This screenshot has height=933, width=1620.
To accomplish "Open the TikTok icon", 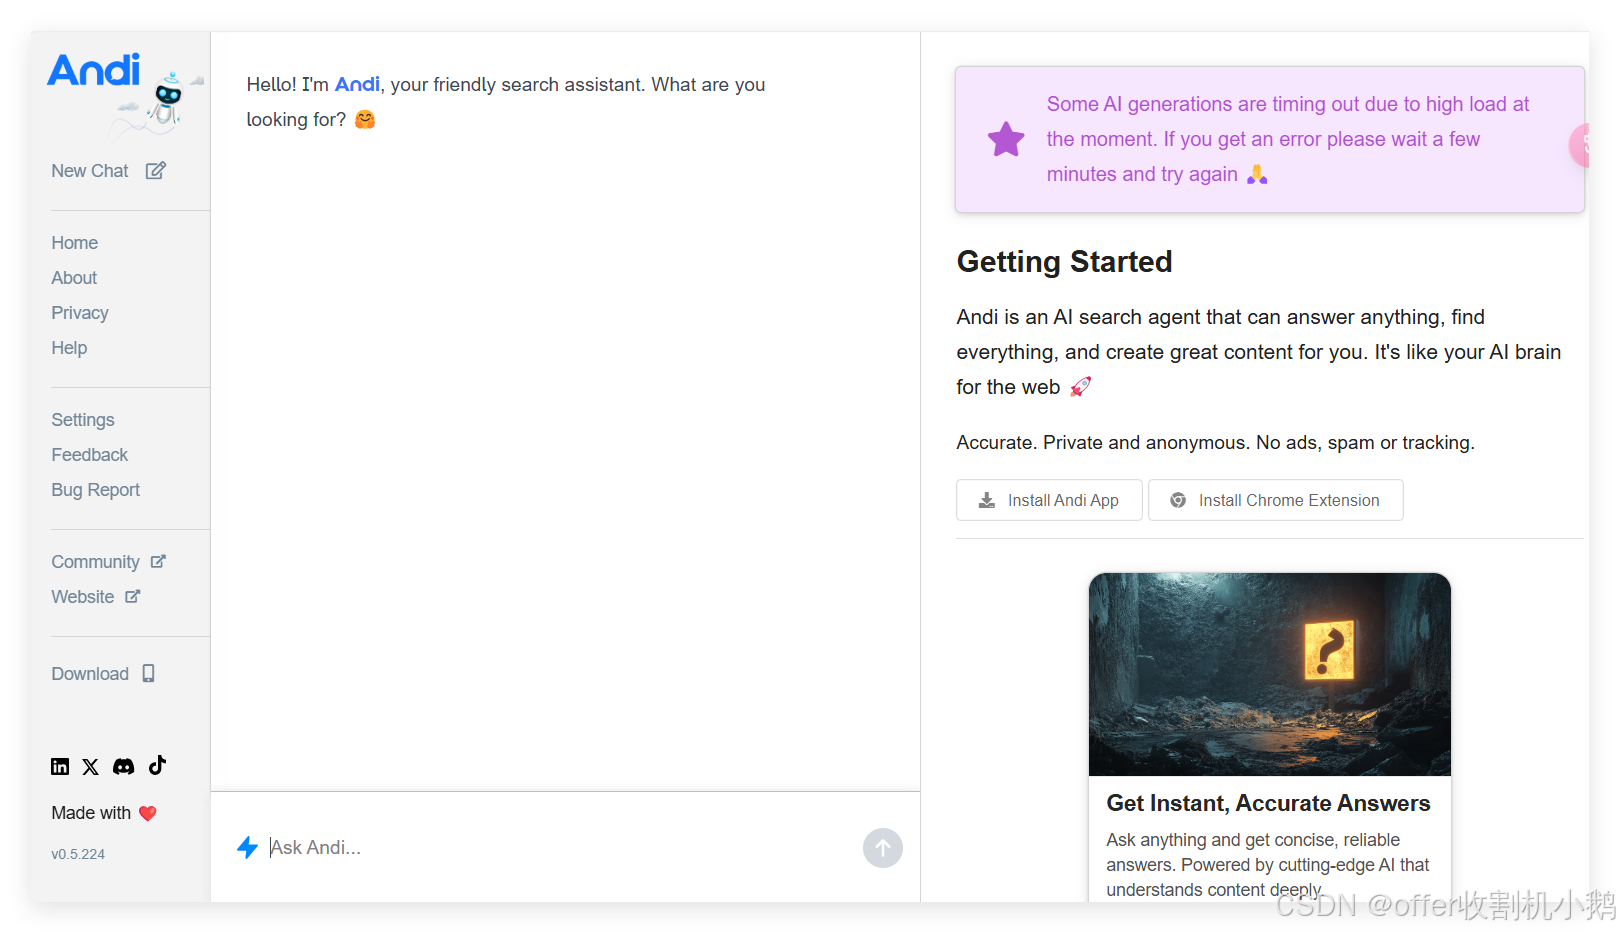I will (157, 766).
